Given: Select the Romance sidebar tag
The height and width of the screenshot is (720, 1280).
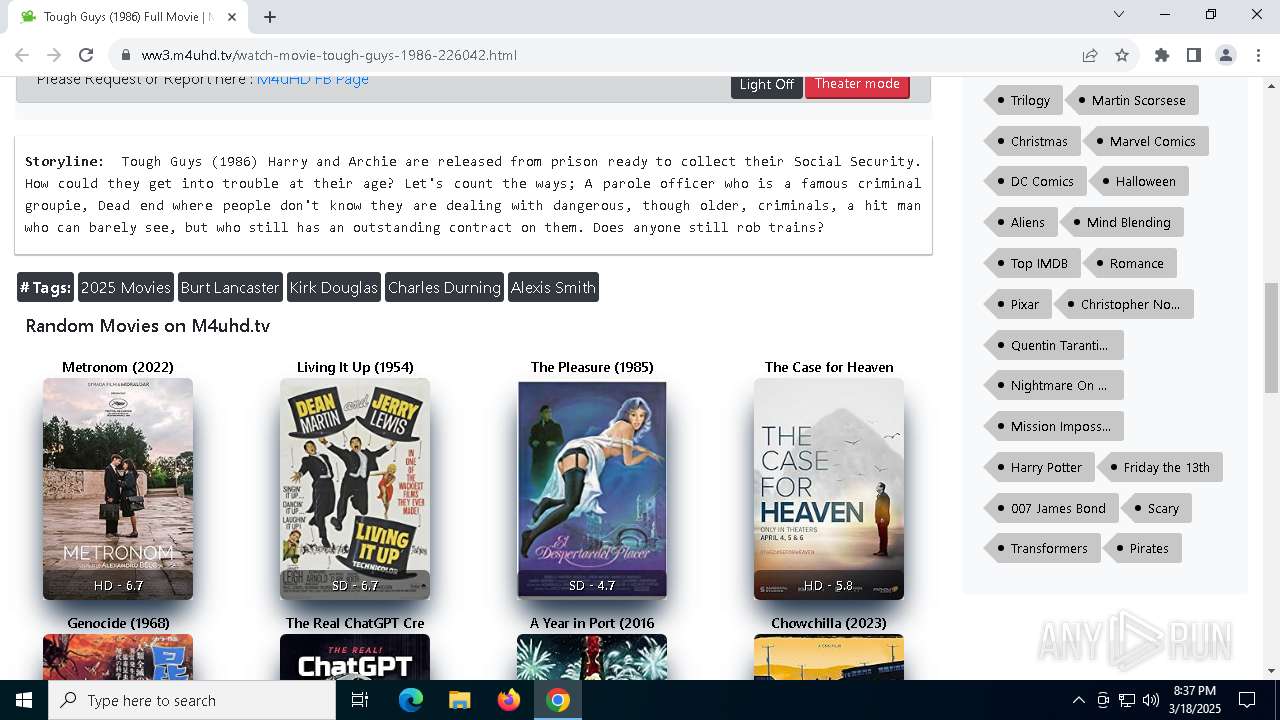Looking at the screenshot, I should click(x=1130, y=263).
